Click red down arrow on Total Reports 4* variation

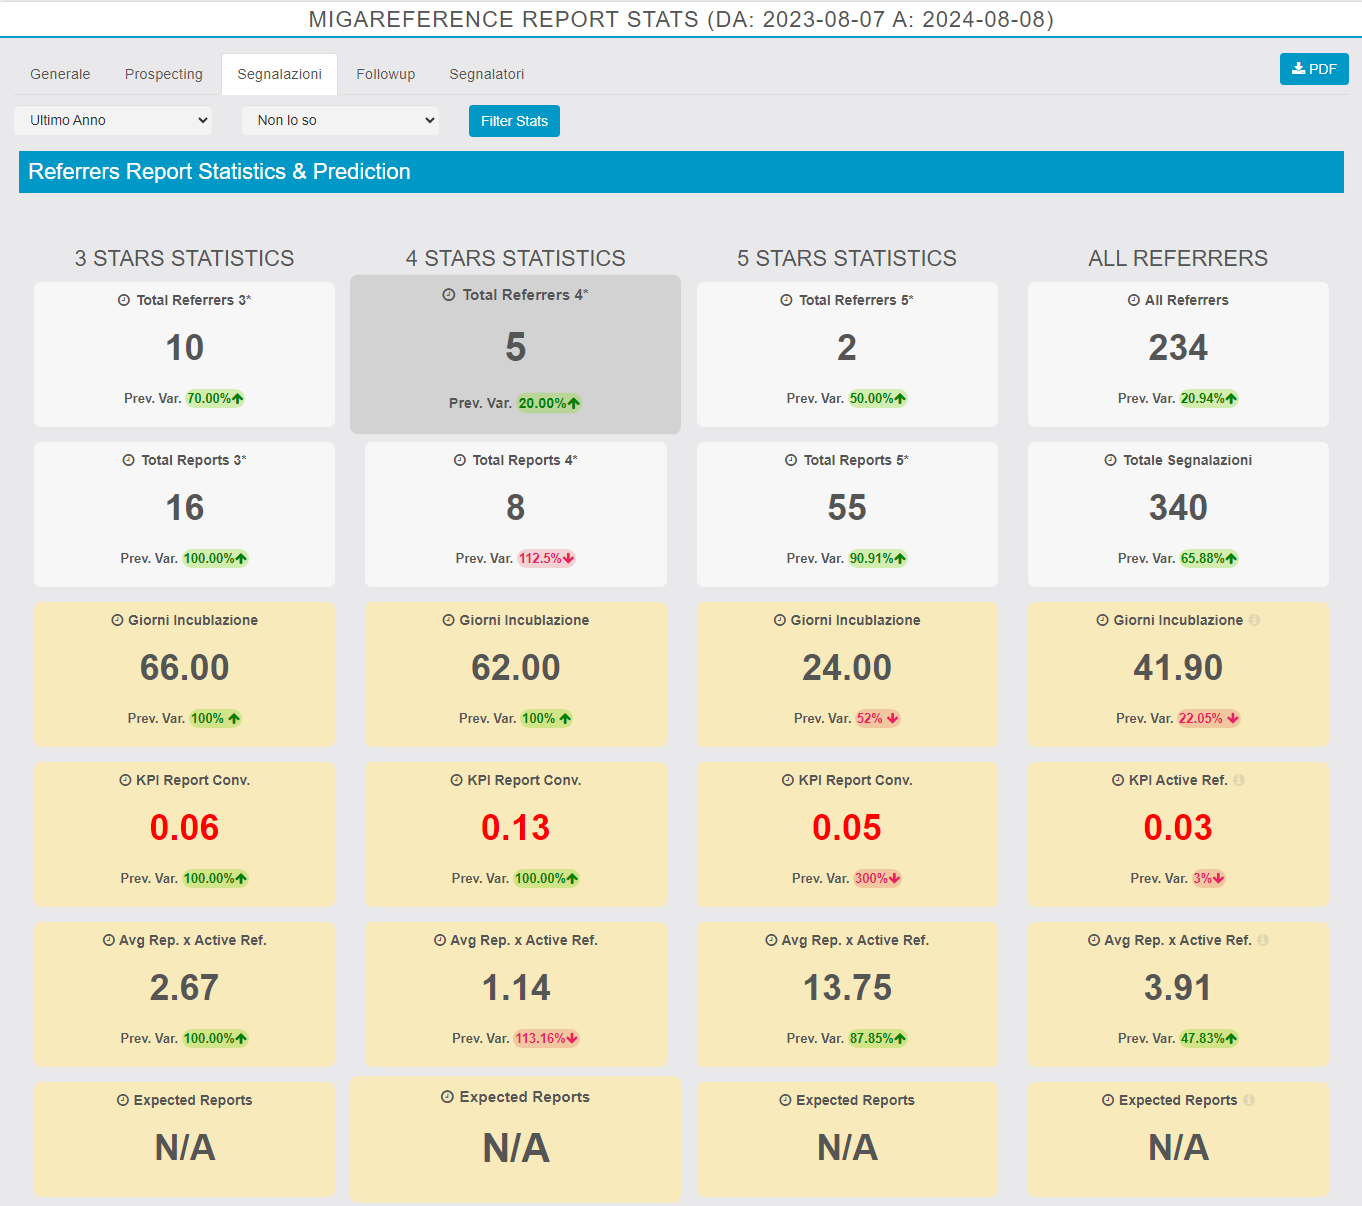[569, 559]
